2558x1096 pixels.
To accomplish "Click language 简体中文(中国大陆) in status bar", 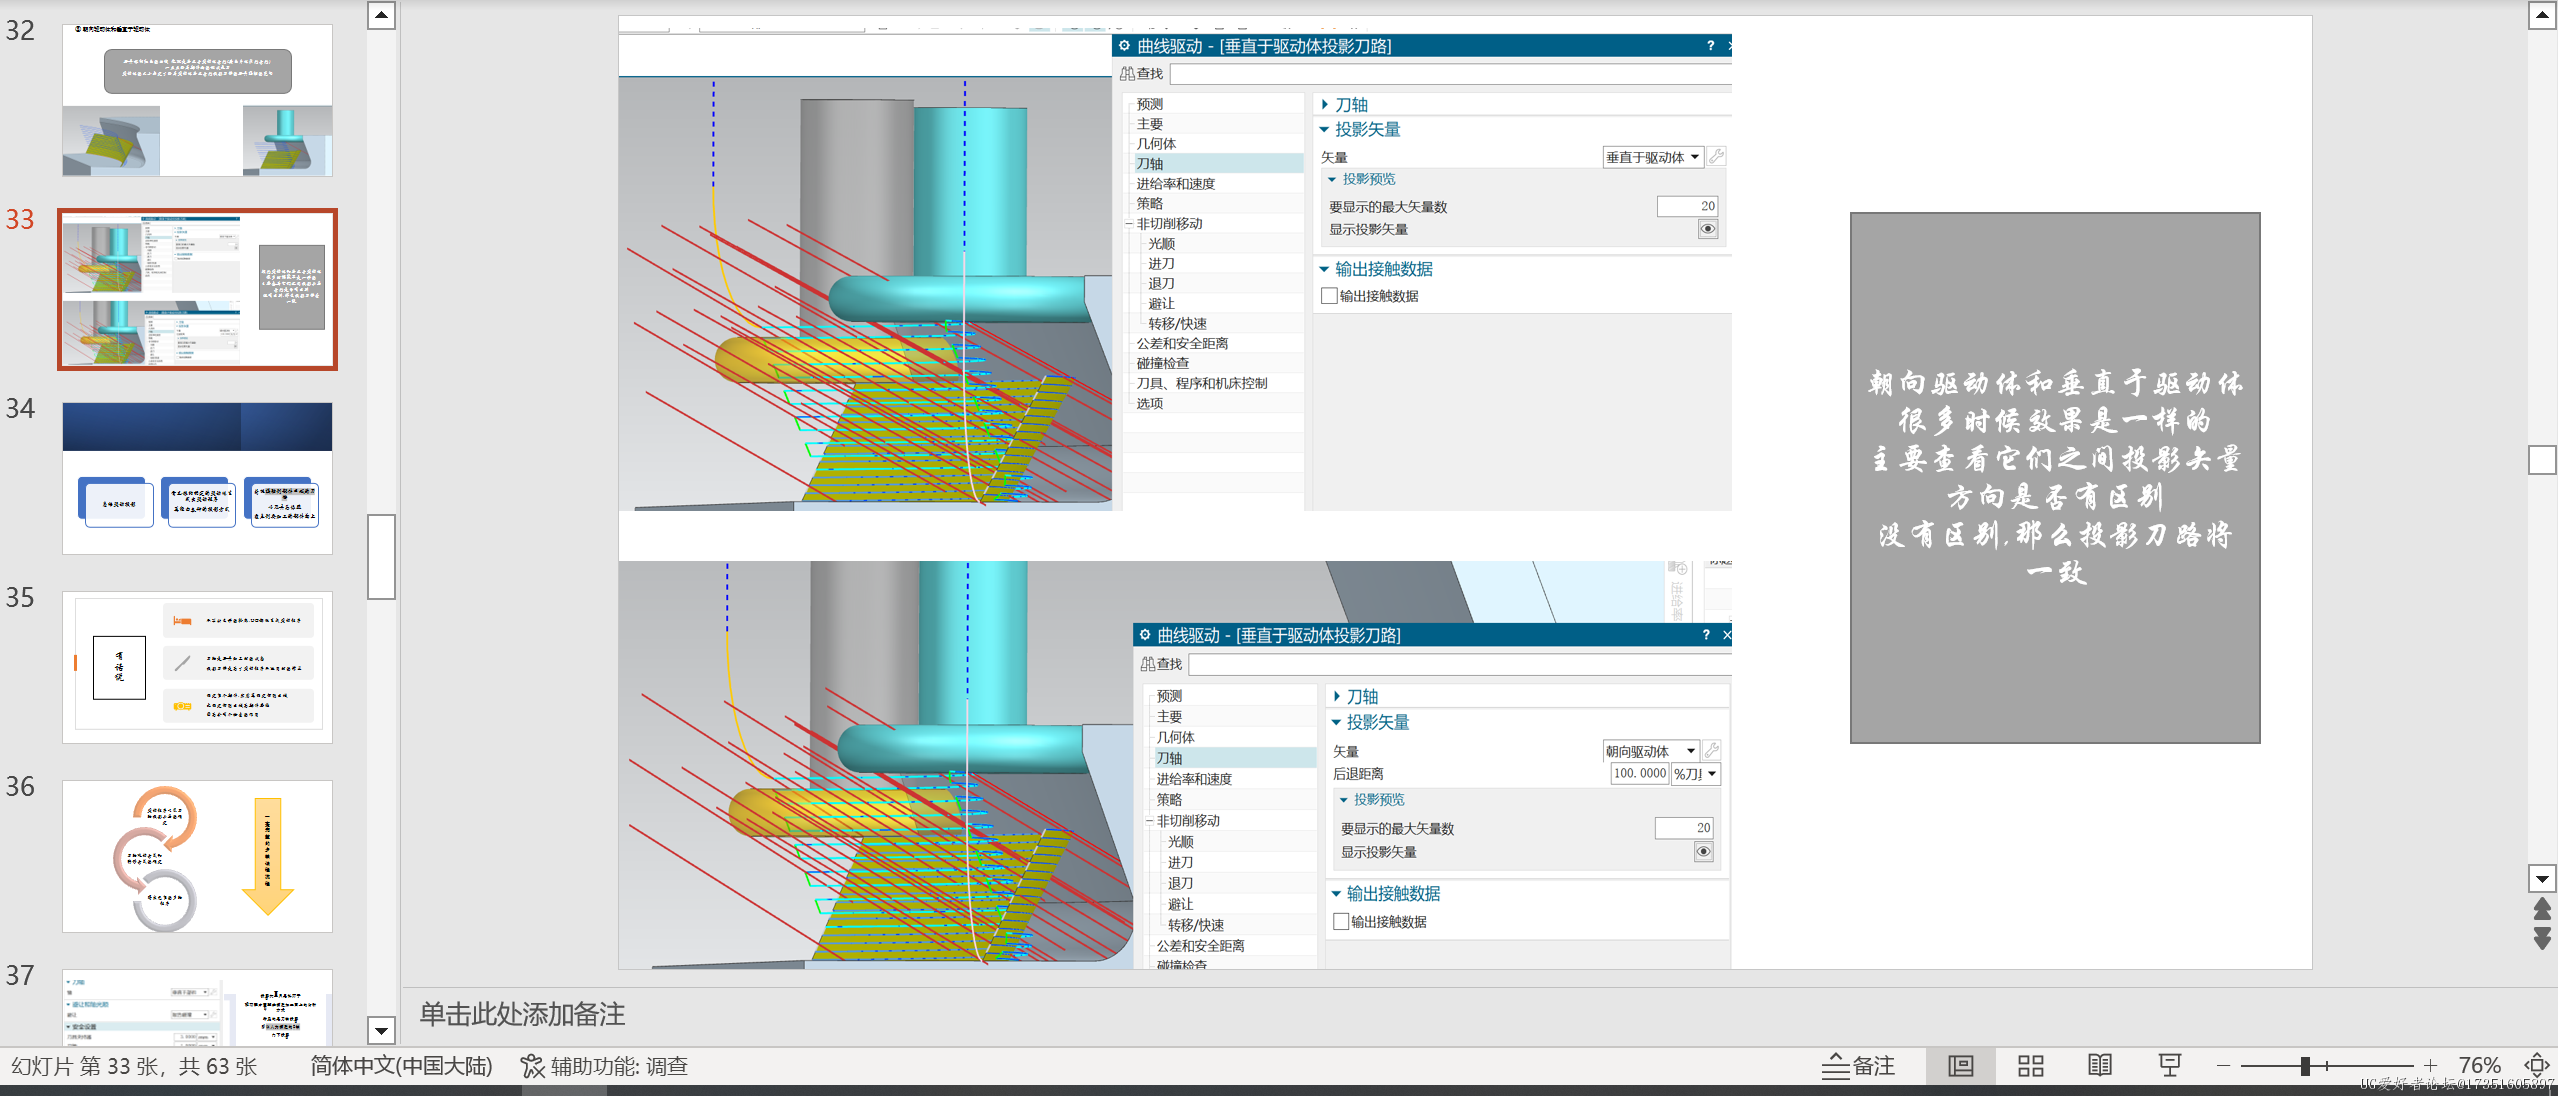I will click(x=401, y=1066).
